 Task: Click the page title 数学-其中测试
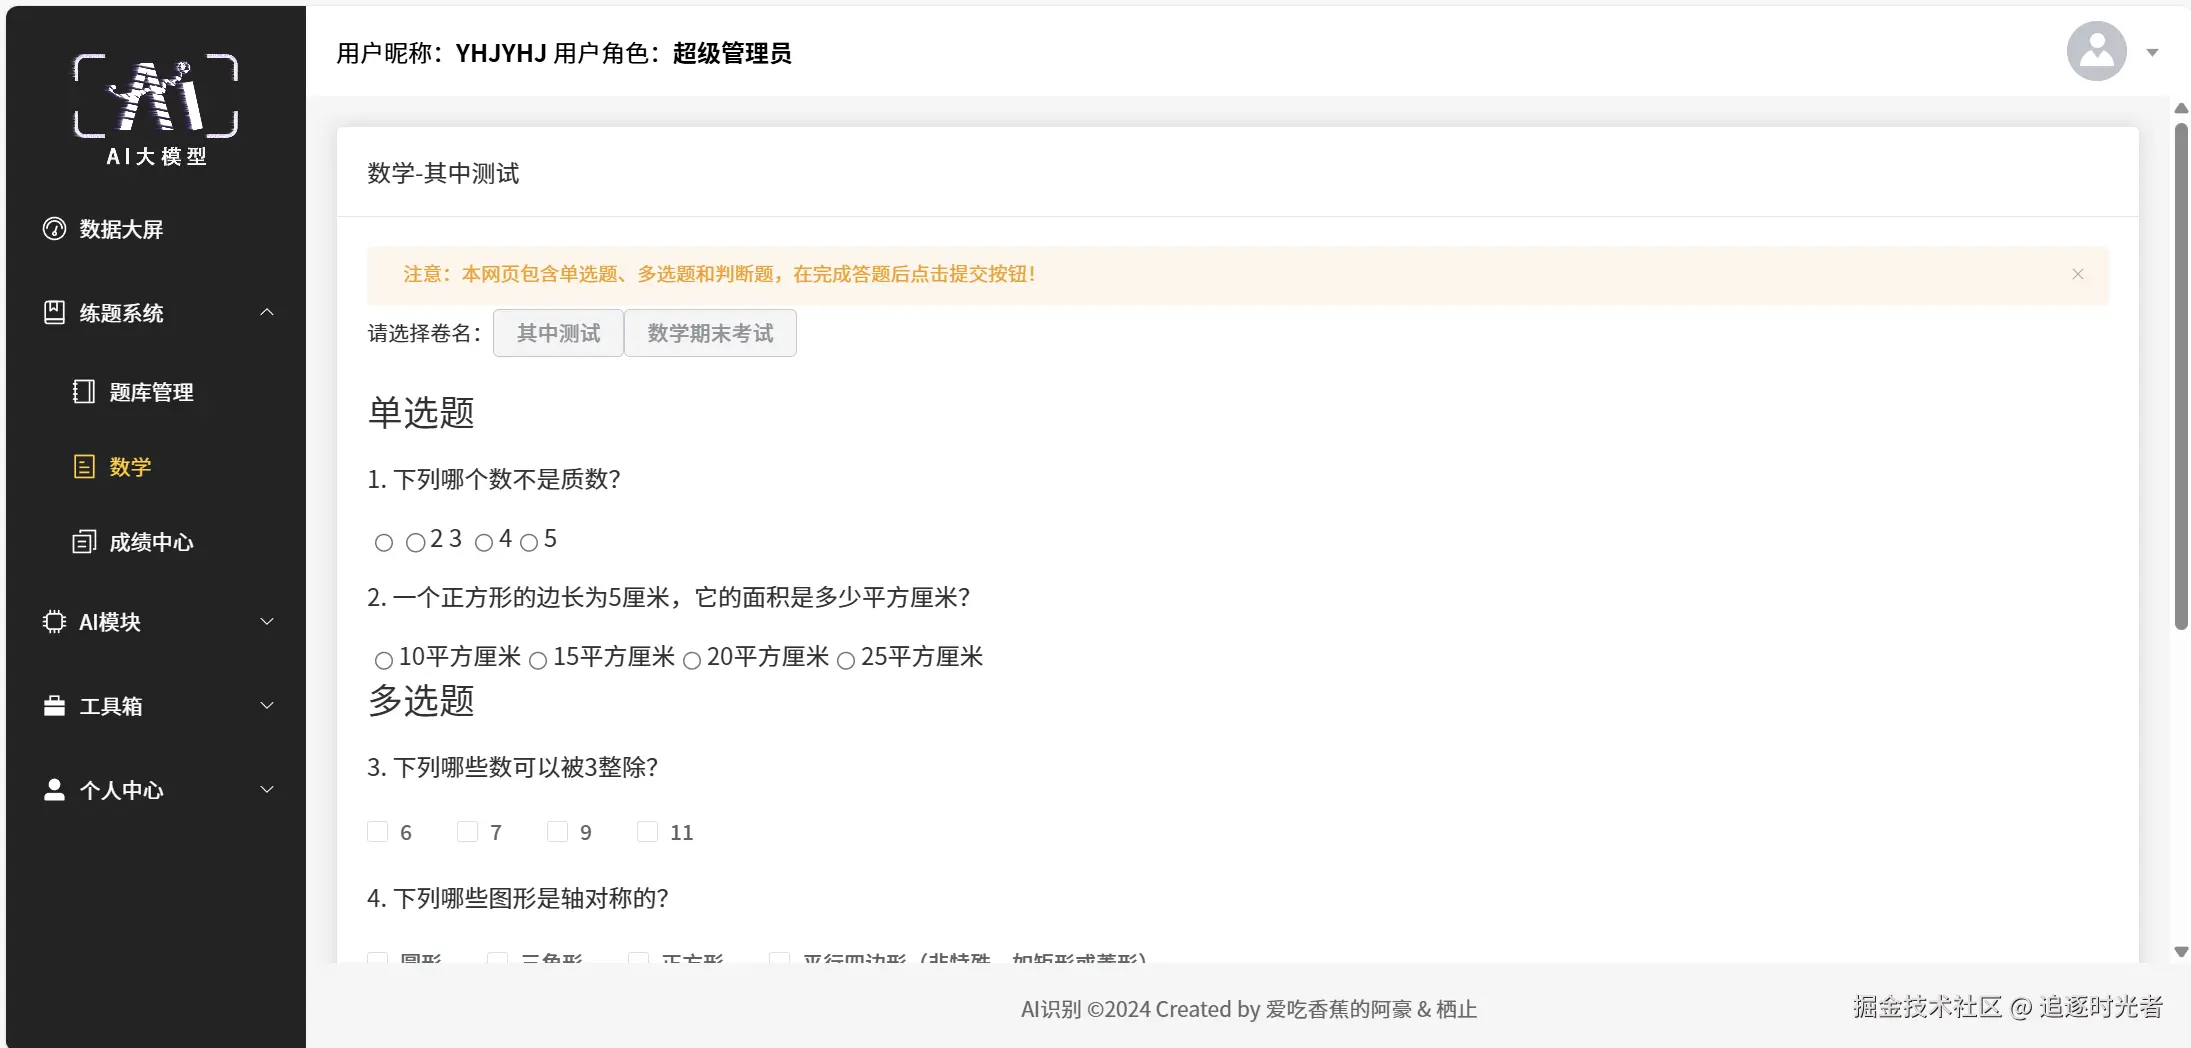click(x=443, y=173)
